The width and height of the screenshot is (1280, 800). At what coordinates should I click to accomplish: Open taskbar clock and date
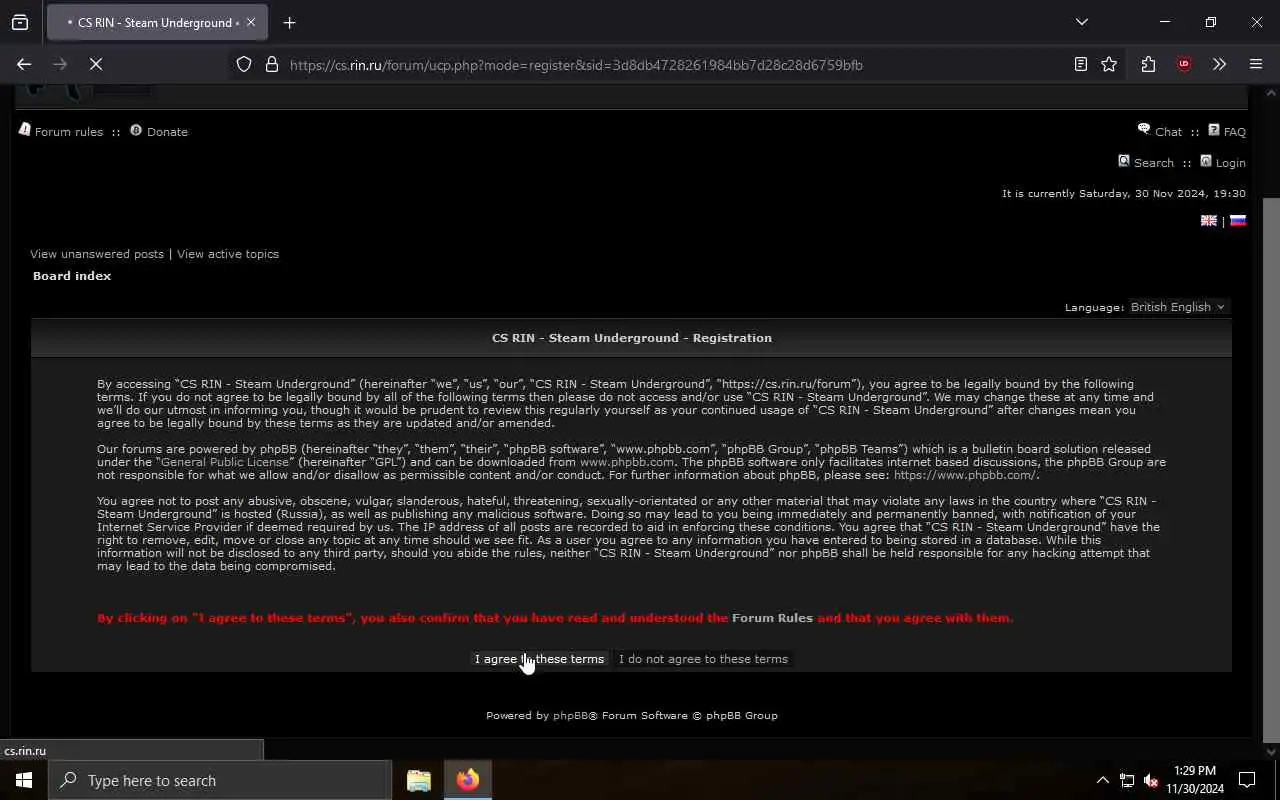pos(1195,780)
